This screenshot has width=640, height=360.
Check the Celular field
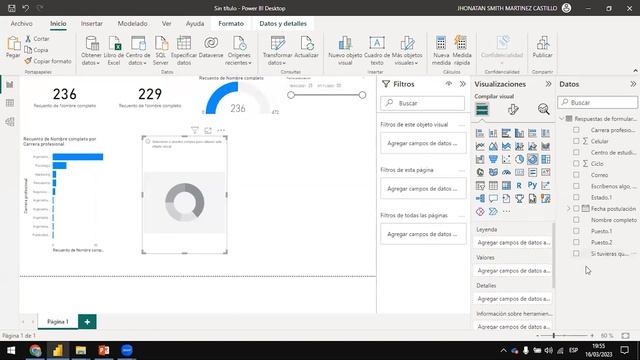pyautogui.click(x=576, y=141)
